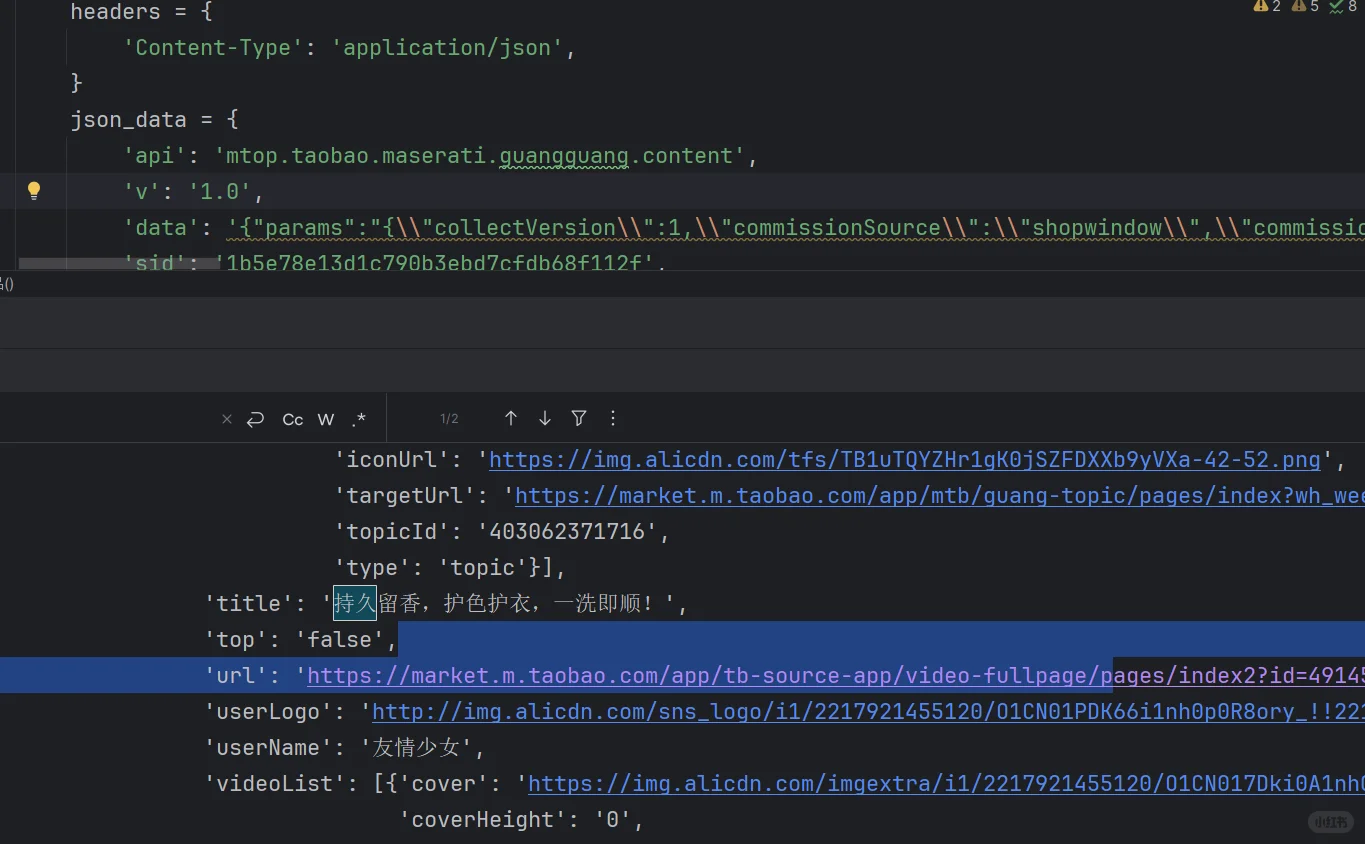Screen dimensions: 1365x844
Task: Open the userLogo sns_logo image link
Action: point(868,712)
